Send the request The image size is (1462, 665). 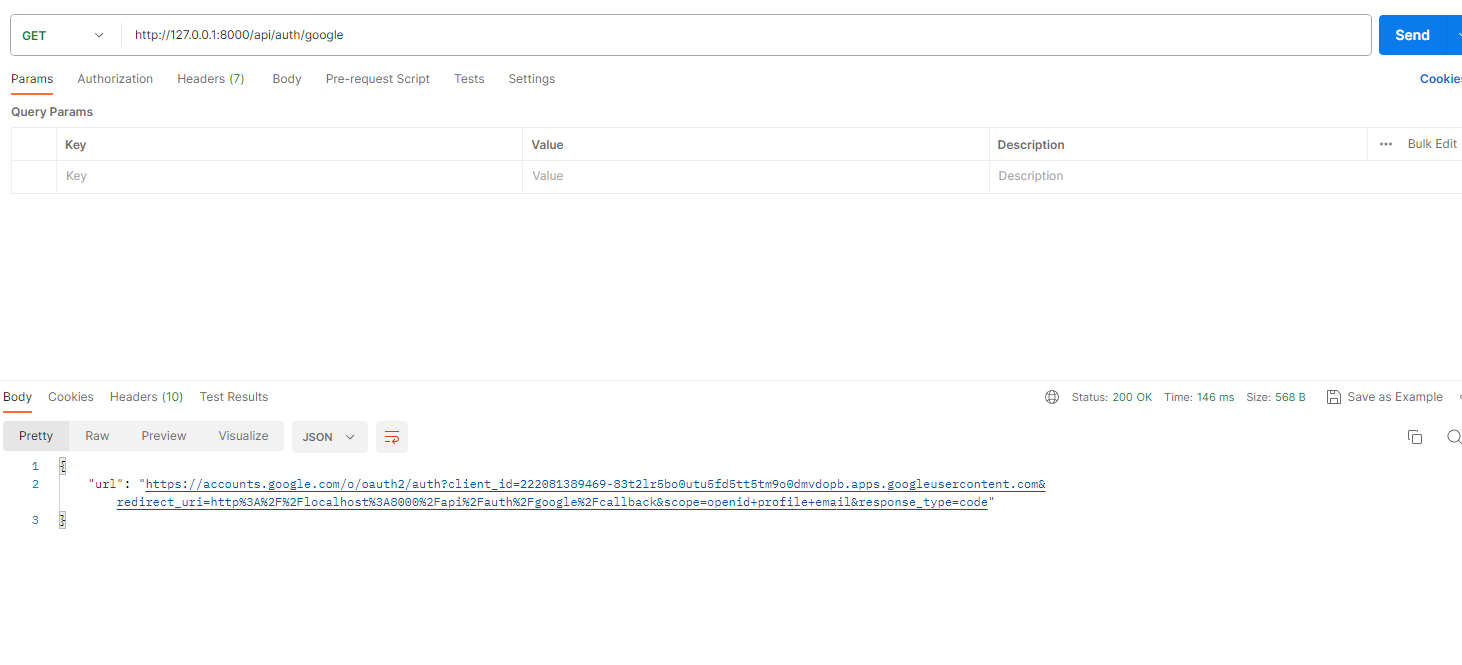(x=1412, y=35)
